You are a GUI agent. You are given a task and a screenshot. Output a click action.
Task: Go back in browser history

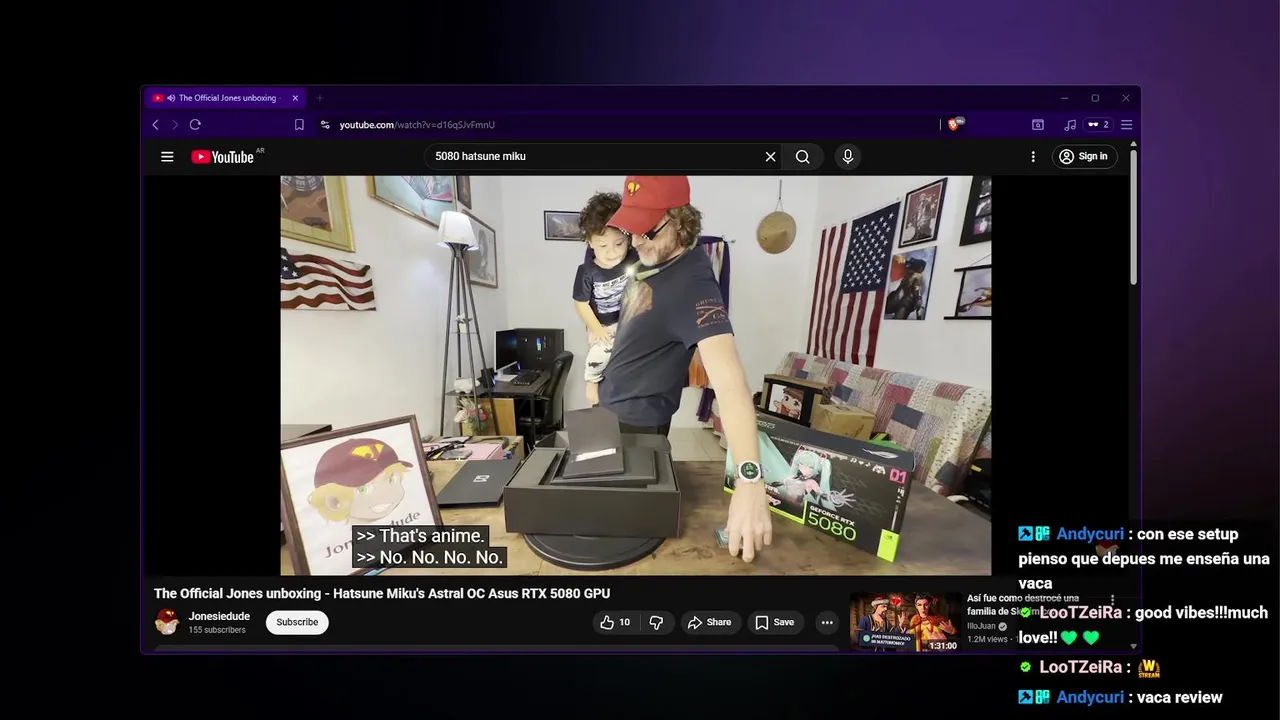click(x=155, y=125)
